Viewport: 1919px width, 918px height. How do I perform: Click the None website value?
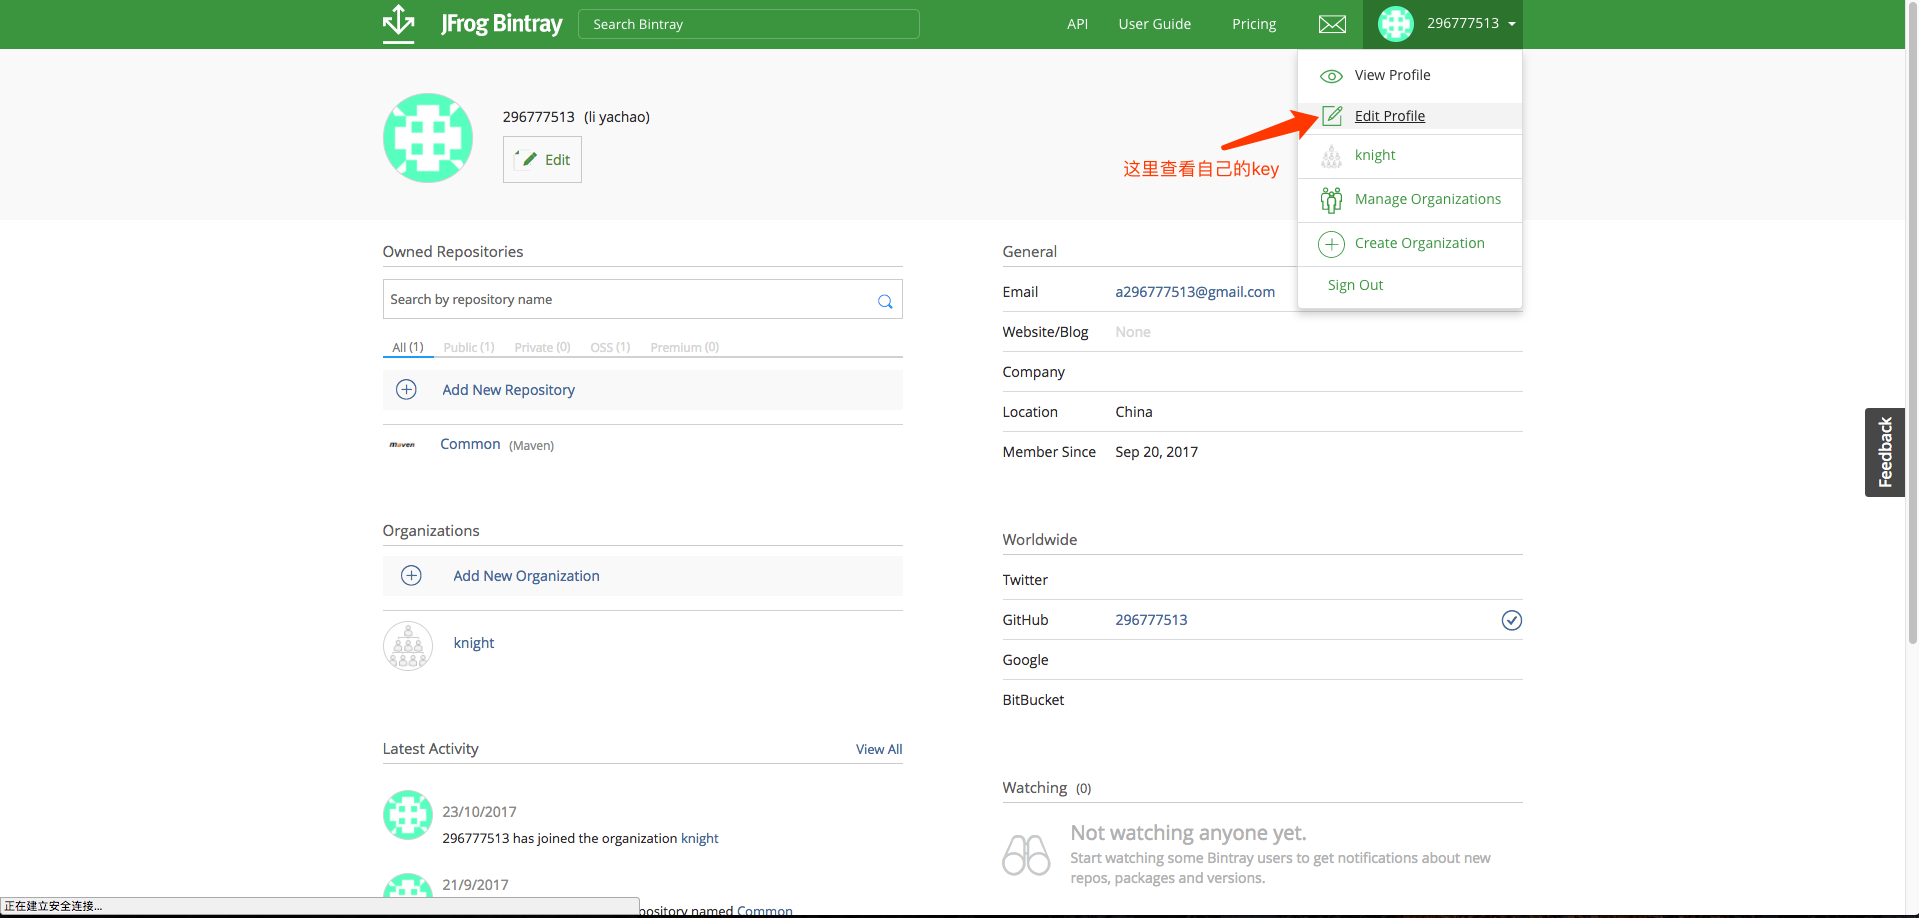[1133, 332]
